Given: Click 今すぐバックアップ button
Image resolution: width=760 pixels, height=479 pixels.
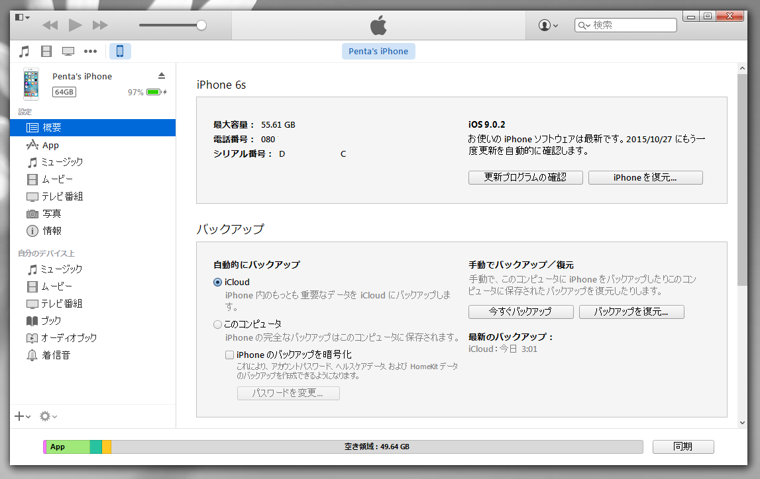Looking at the screenshot, I should pyautogui.click(x=521, y=312).
